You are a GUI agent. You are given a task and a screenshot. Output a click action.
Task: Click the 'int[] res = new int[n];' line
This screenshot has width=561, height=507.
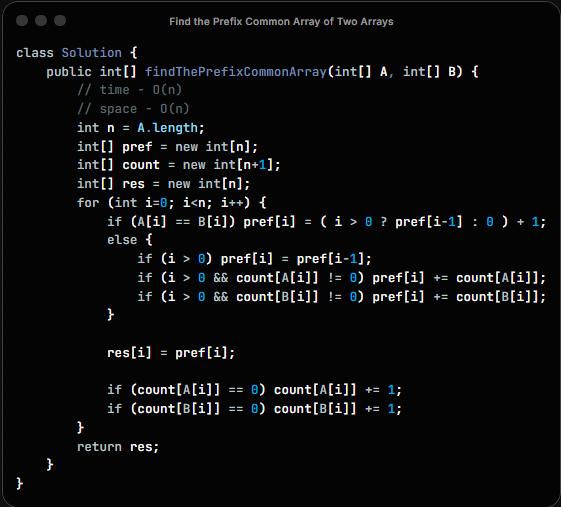click(164, 184)
